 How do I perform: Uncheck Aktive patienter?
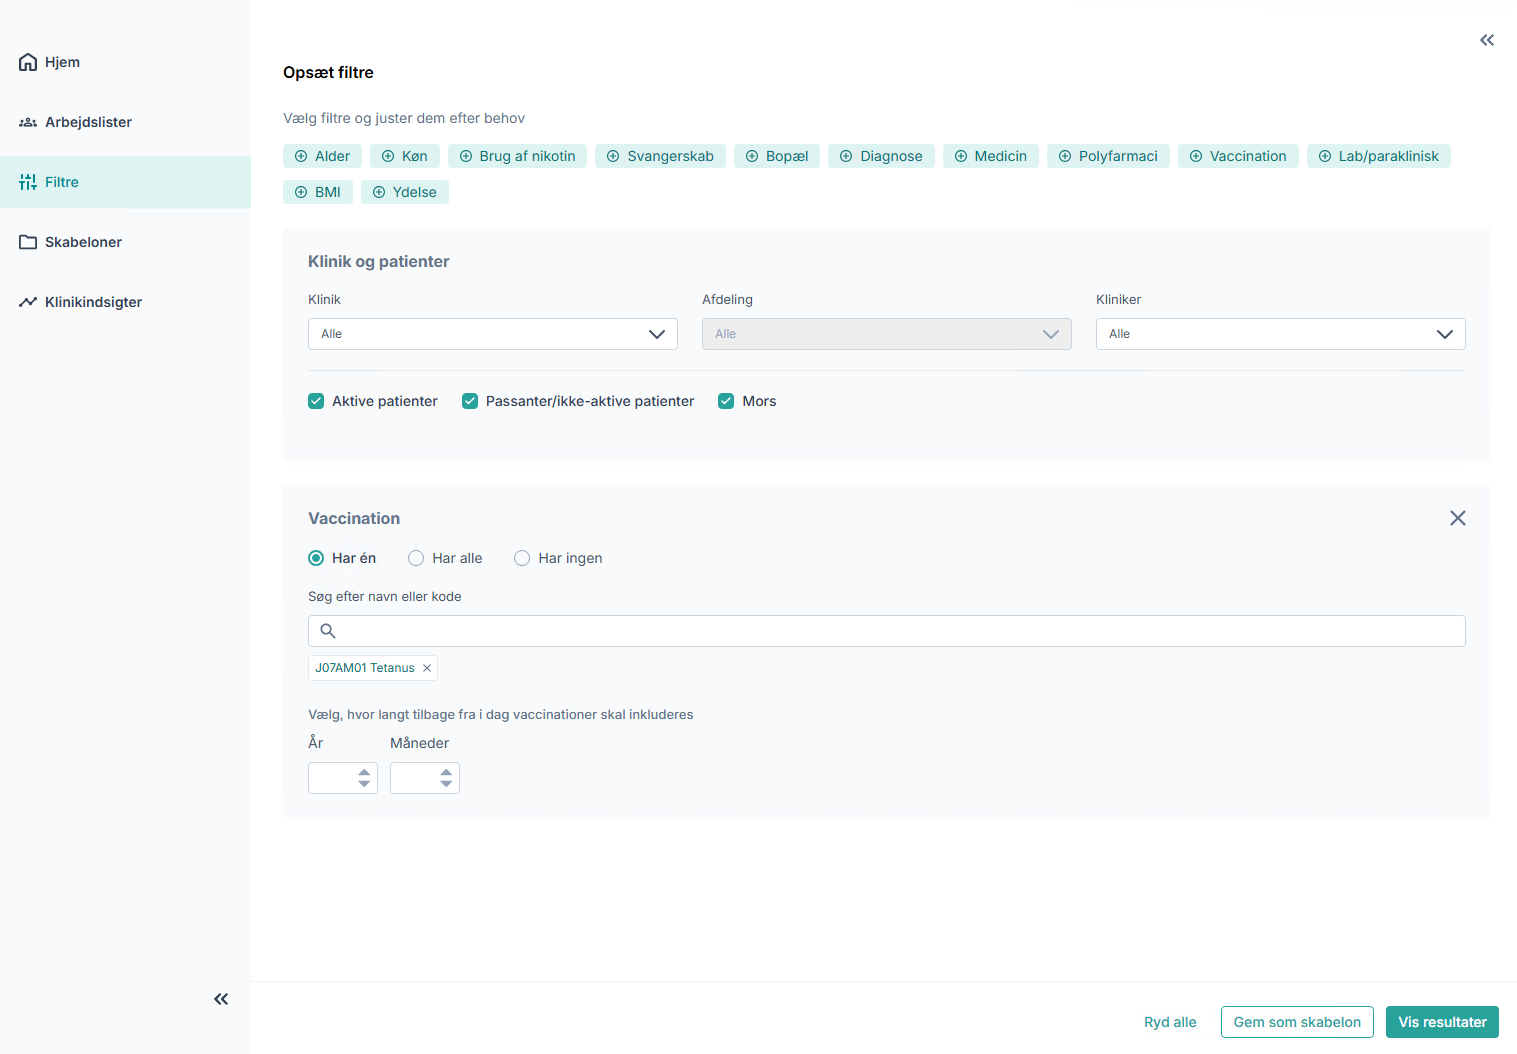[316, 401]
